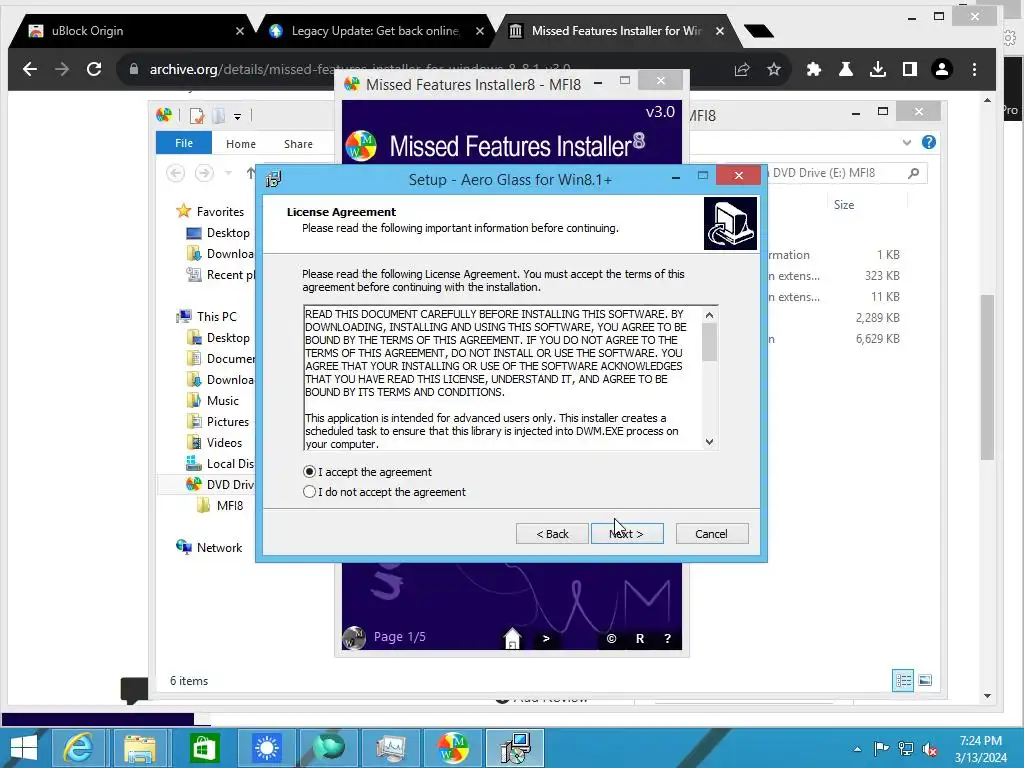Open the Share ribbon tab in Explorer
Viewport: 1024px width, 768px height.
298,144
